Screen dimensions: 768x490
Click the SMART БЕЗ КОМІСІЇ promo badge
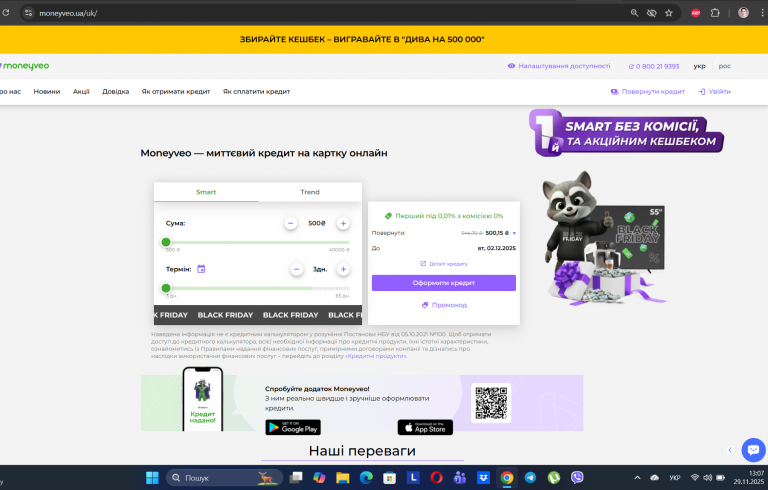click(x=626, y=133)
